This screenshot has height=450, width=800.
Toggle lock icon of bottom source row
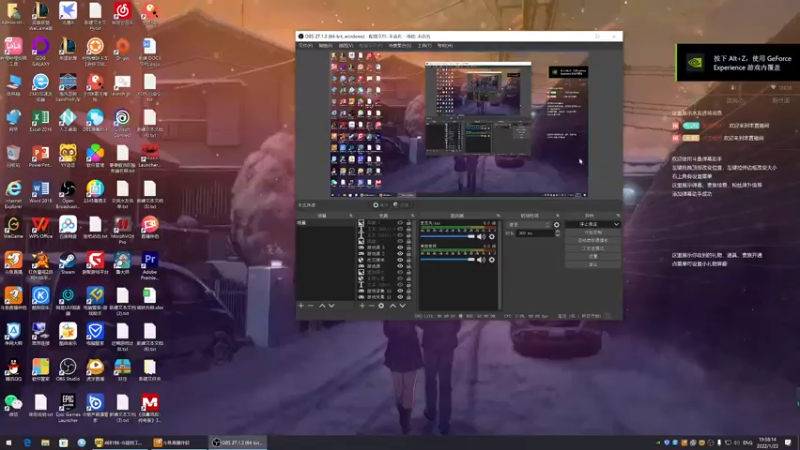point(408,297)
